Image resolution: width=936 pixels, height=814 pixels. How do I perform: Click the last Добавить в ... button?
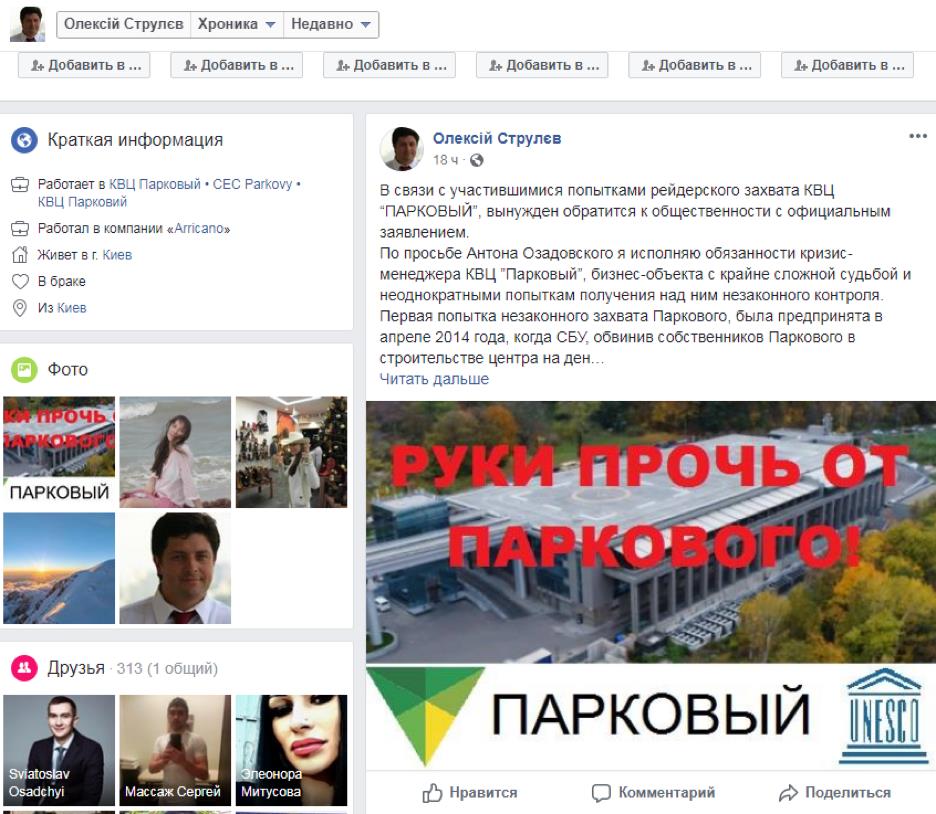(x=847, y=65)
